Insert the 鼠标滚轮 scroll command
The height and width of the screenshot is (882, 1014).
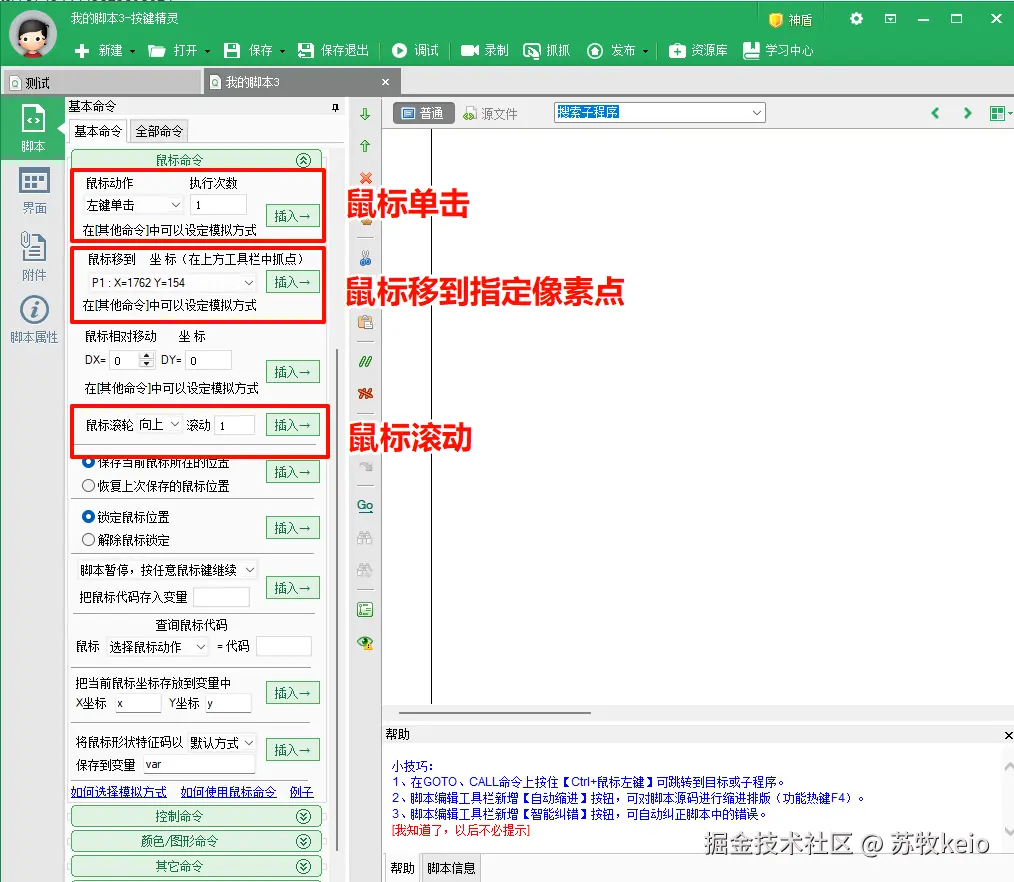click(292, 425)
